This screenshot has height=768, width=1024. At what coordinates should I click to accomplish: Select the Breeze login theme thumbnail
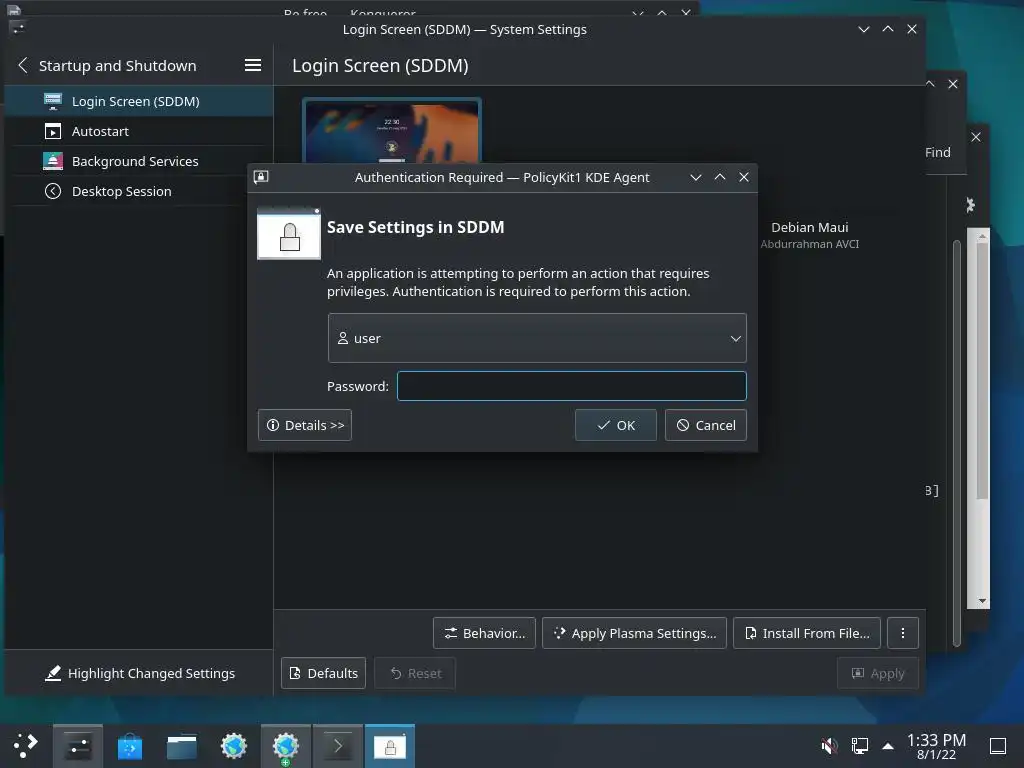(x=392, y=131)
